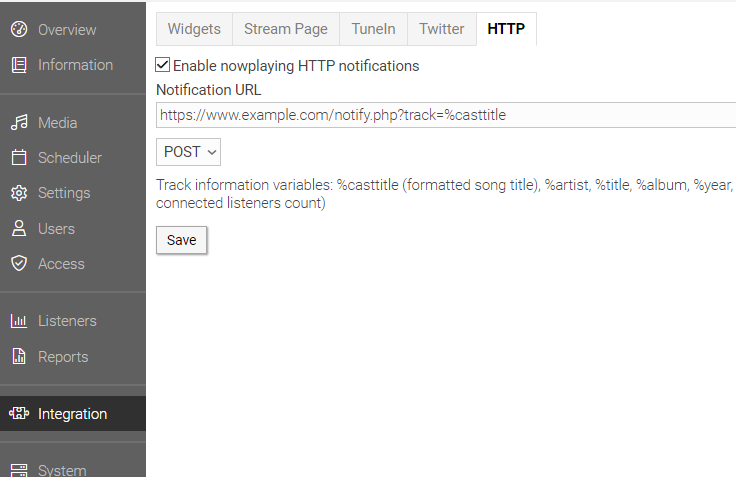Open the Twitter tab
The width and height of the screenshot is (736, 477).
pyautogui.click(x=442, y=29)
